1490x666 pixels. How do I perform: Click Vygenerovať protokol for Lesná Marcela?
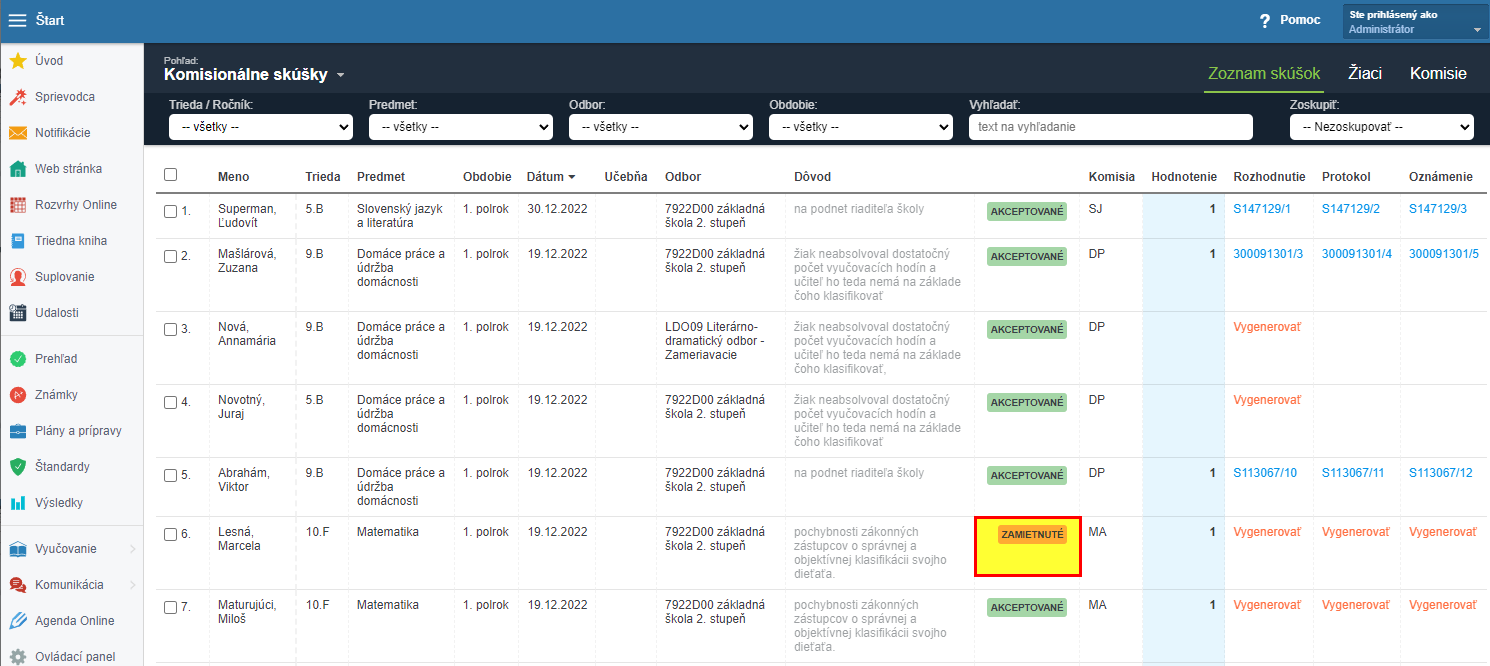[x=1355, y=532]
